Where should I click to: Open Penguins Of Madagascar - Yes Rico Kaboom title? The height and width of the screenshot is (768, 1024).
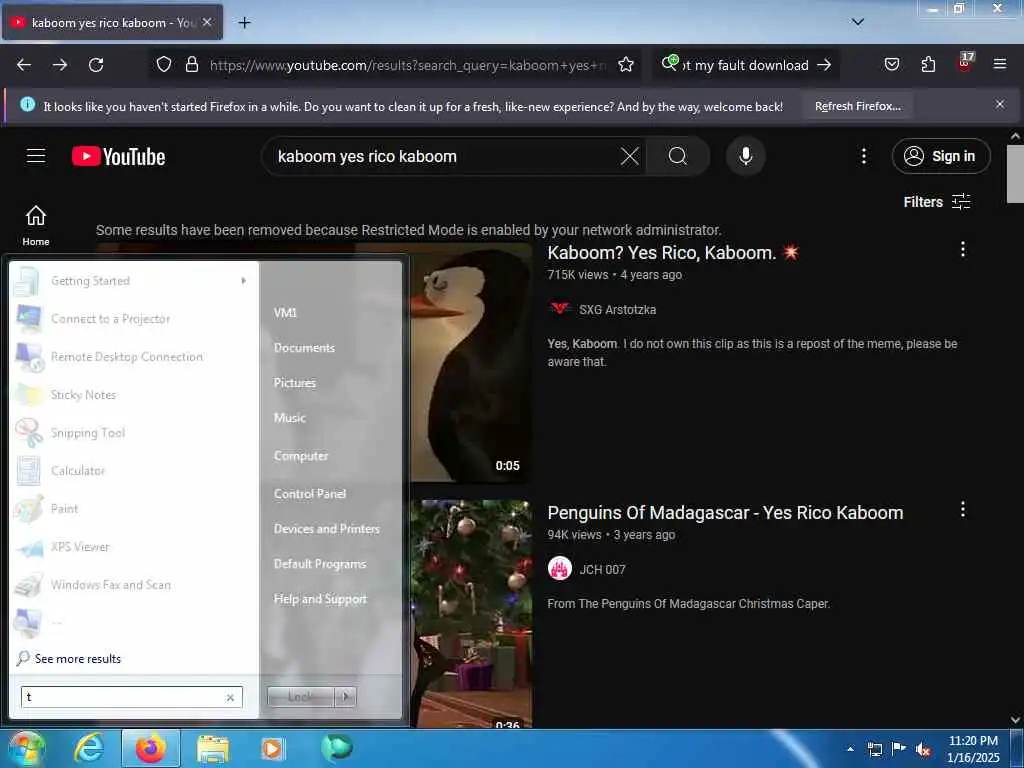[725, 513]
